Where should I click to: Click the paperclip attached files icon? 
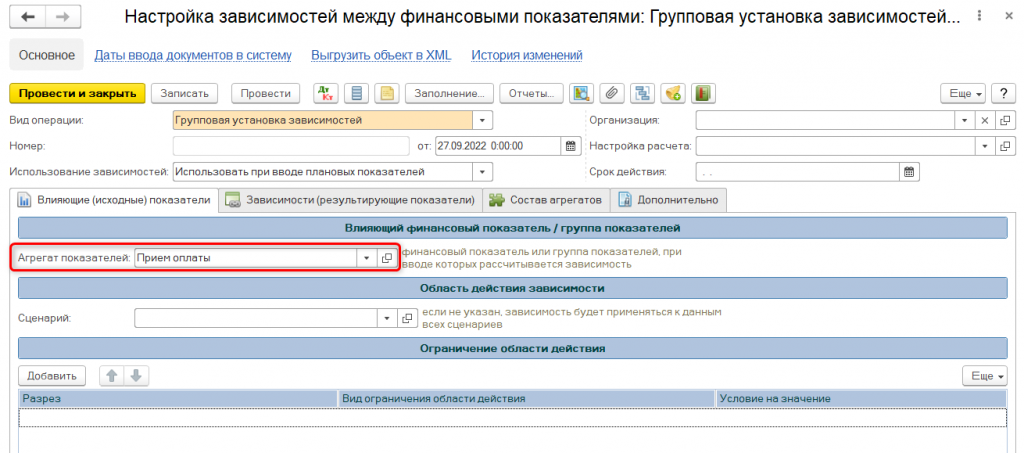click(x=610, y=93)
